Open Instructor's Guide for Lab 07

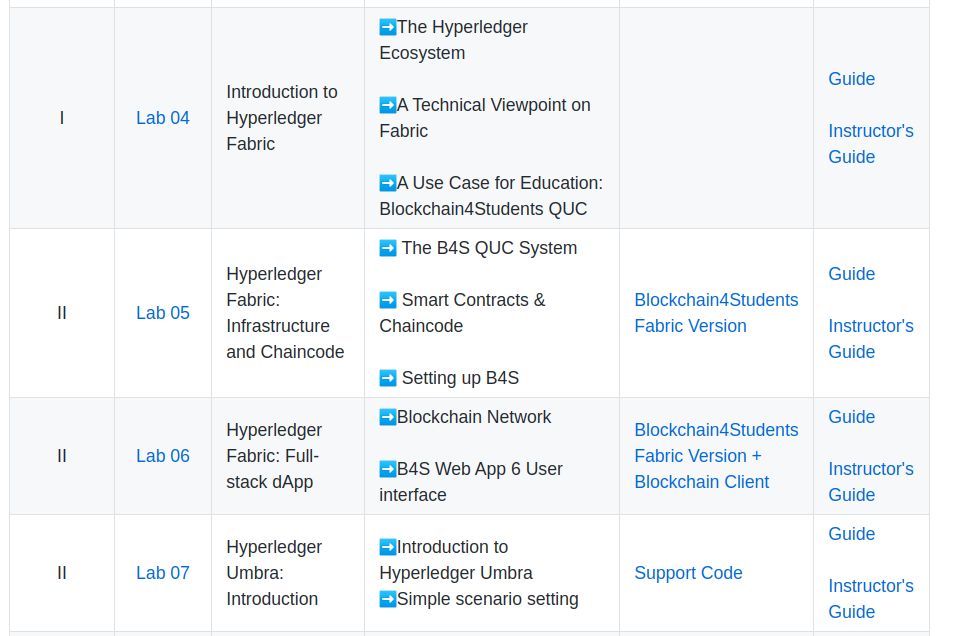click(x=871, y=599)
